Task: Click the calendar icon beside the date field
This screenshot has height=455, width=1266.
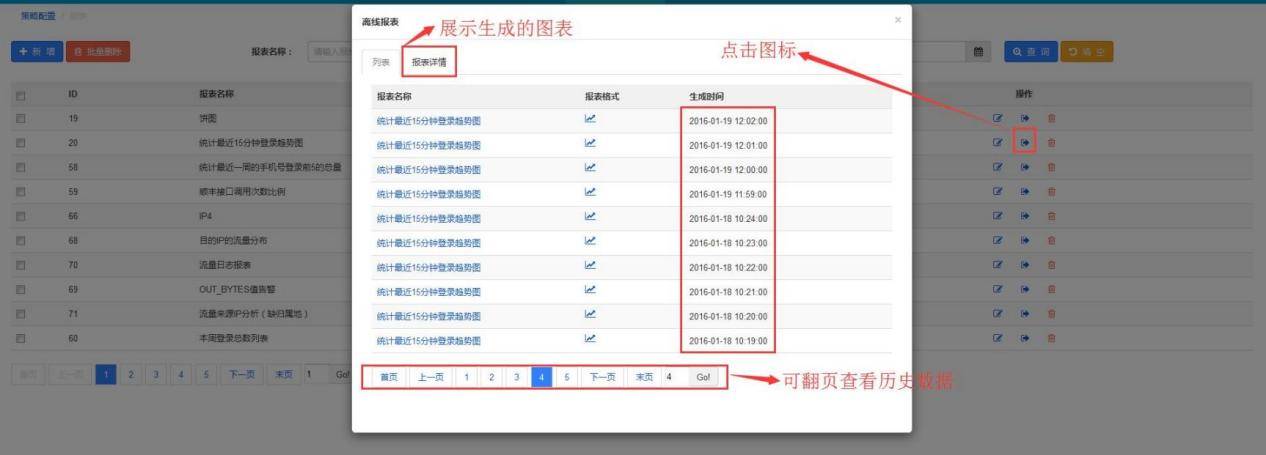Action: pos(979,52)
